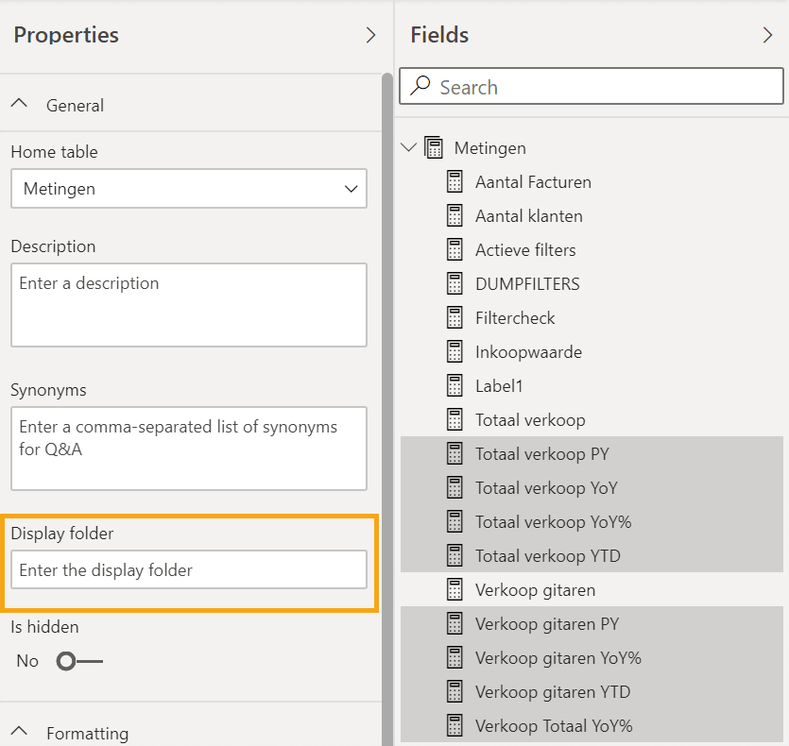789x746 pixels.
Task: Click the measure icon next to Aantal Facturen
Action: click(455, 182)
